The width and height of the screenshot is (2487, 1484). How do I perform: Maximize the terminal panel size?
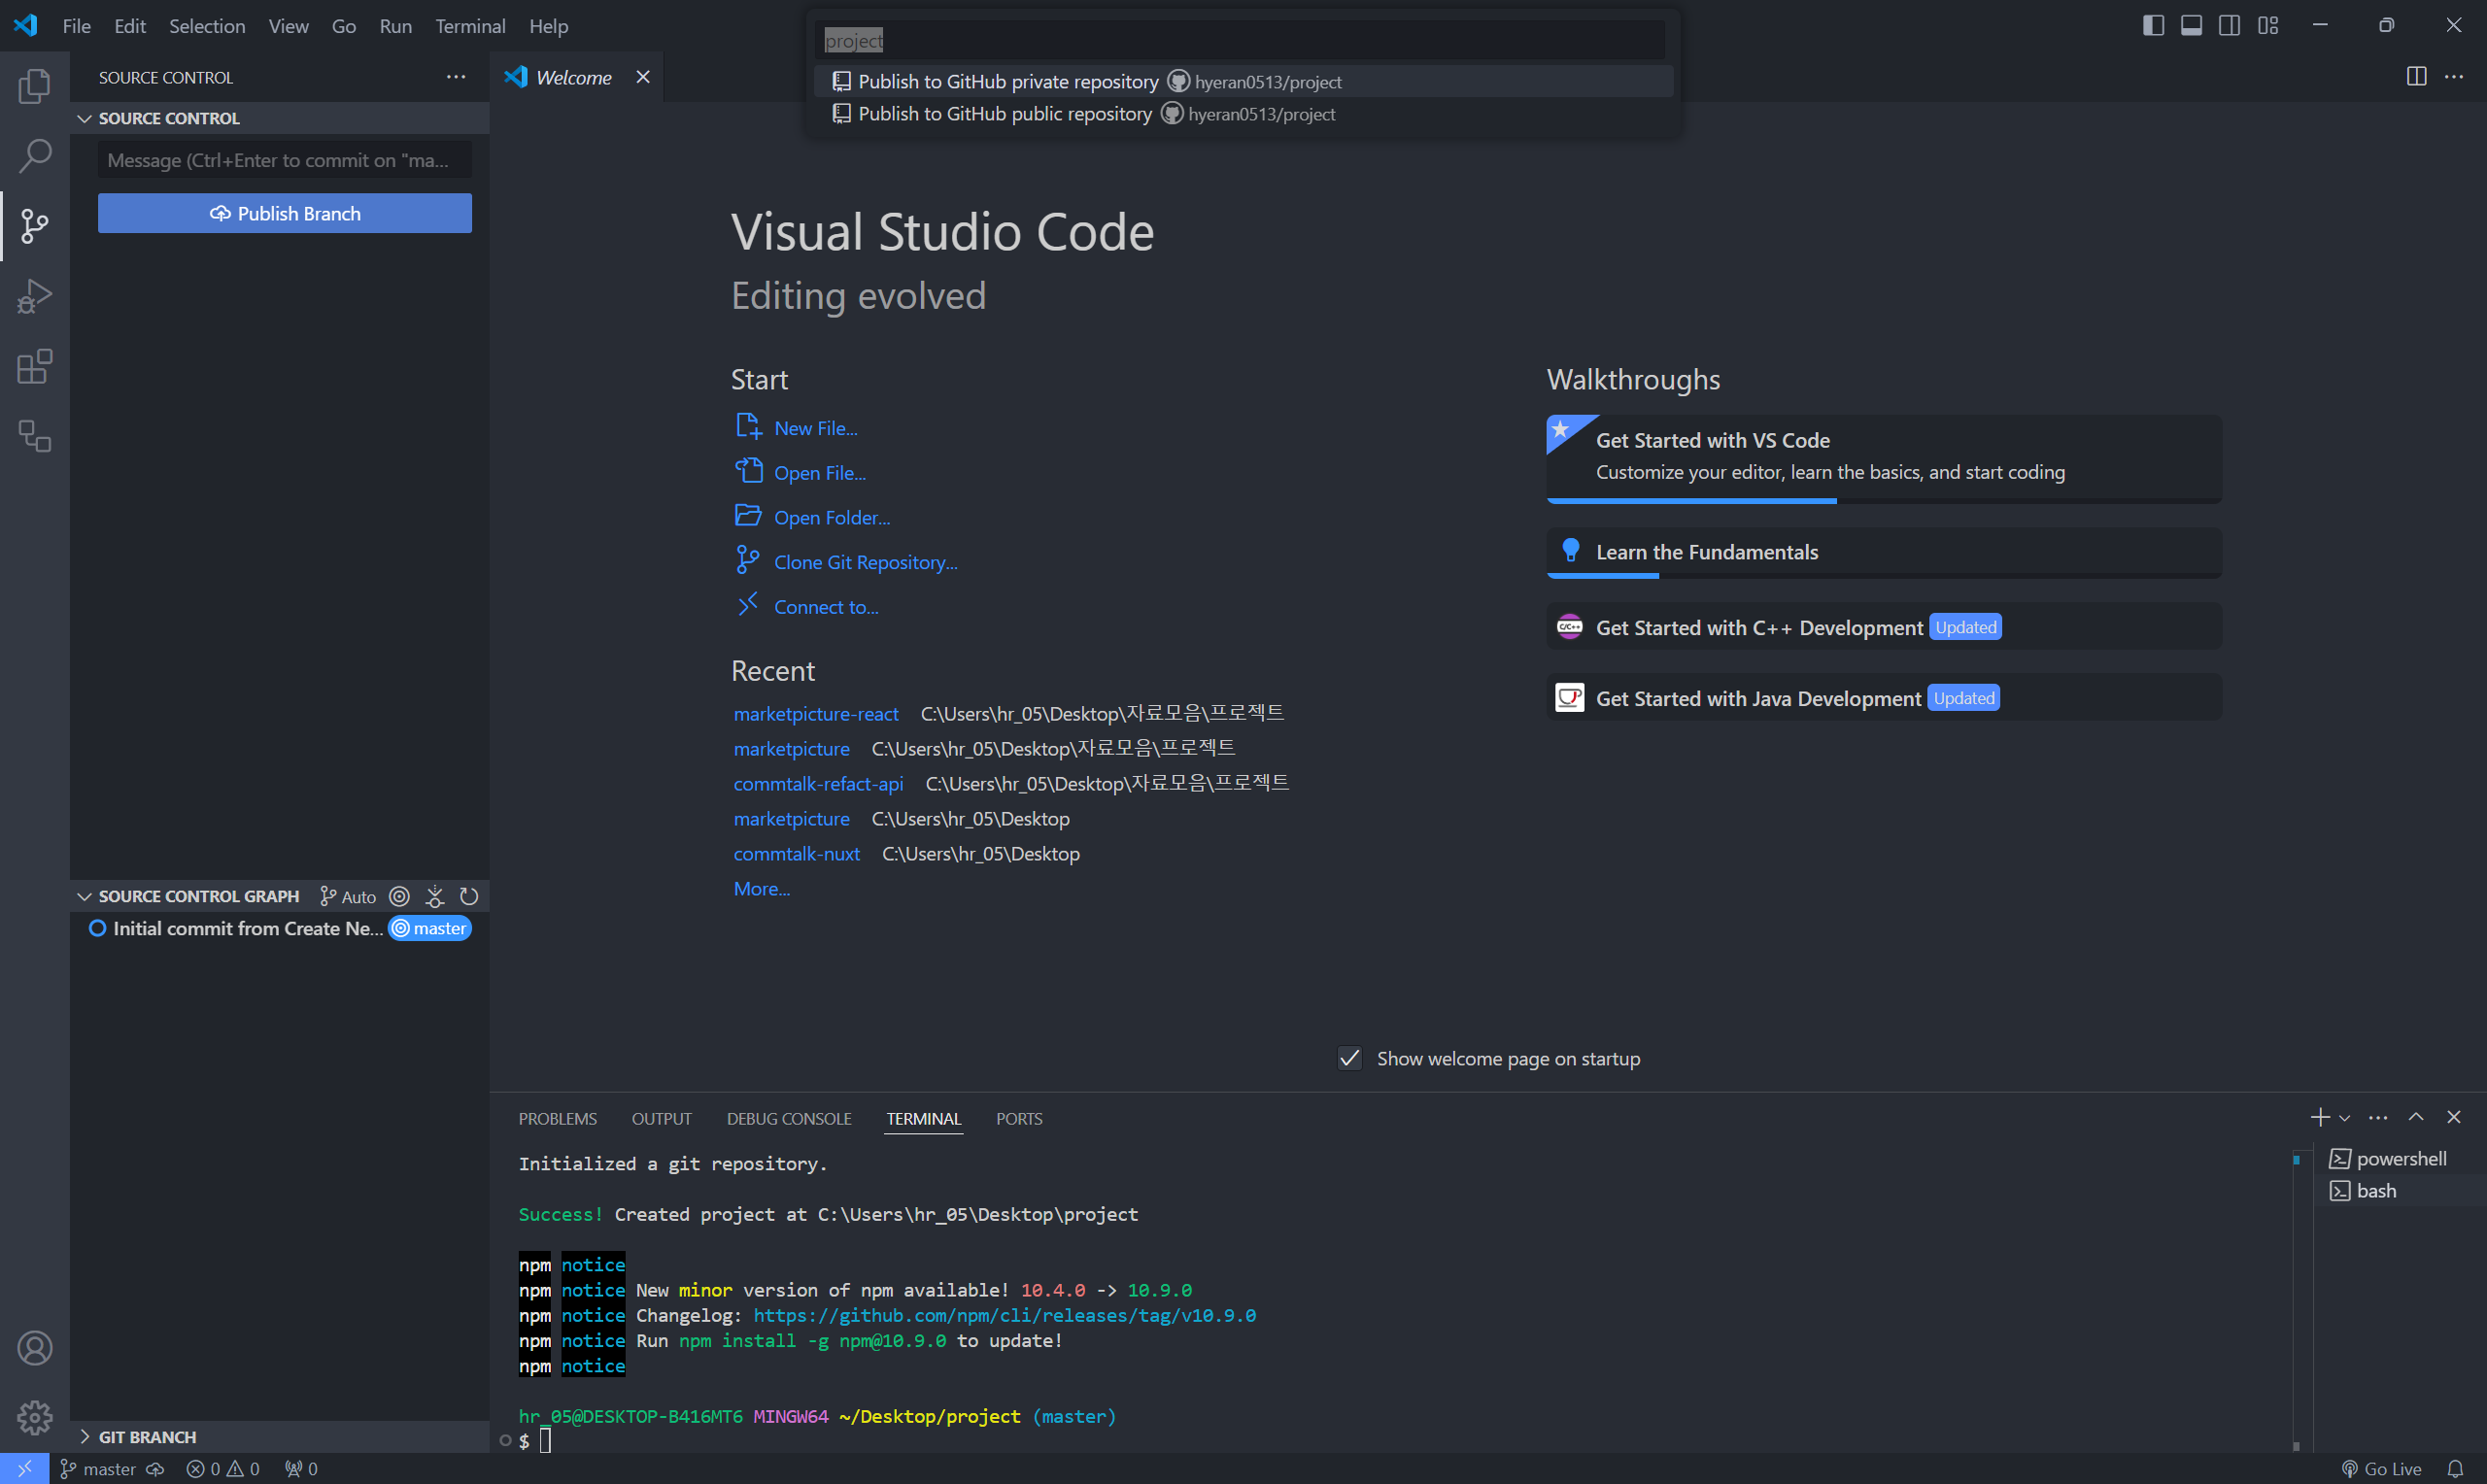[2415, 1118]
